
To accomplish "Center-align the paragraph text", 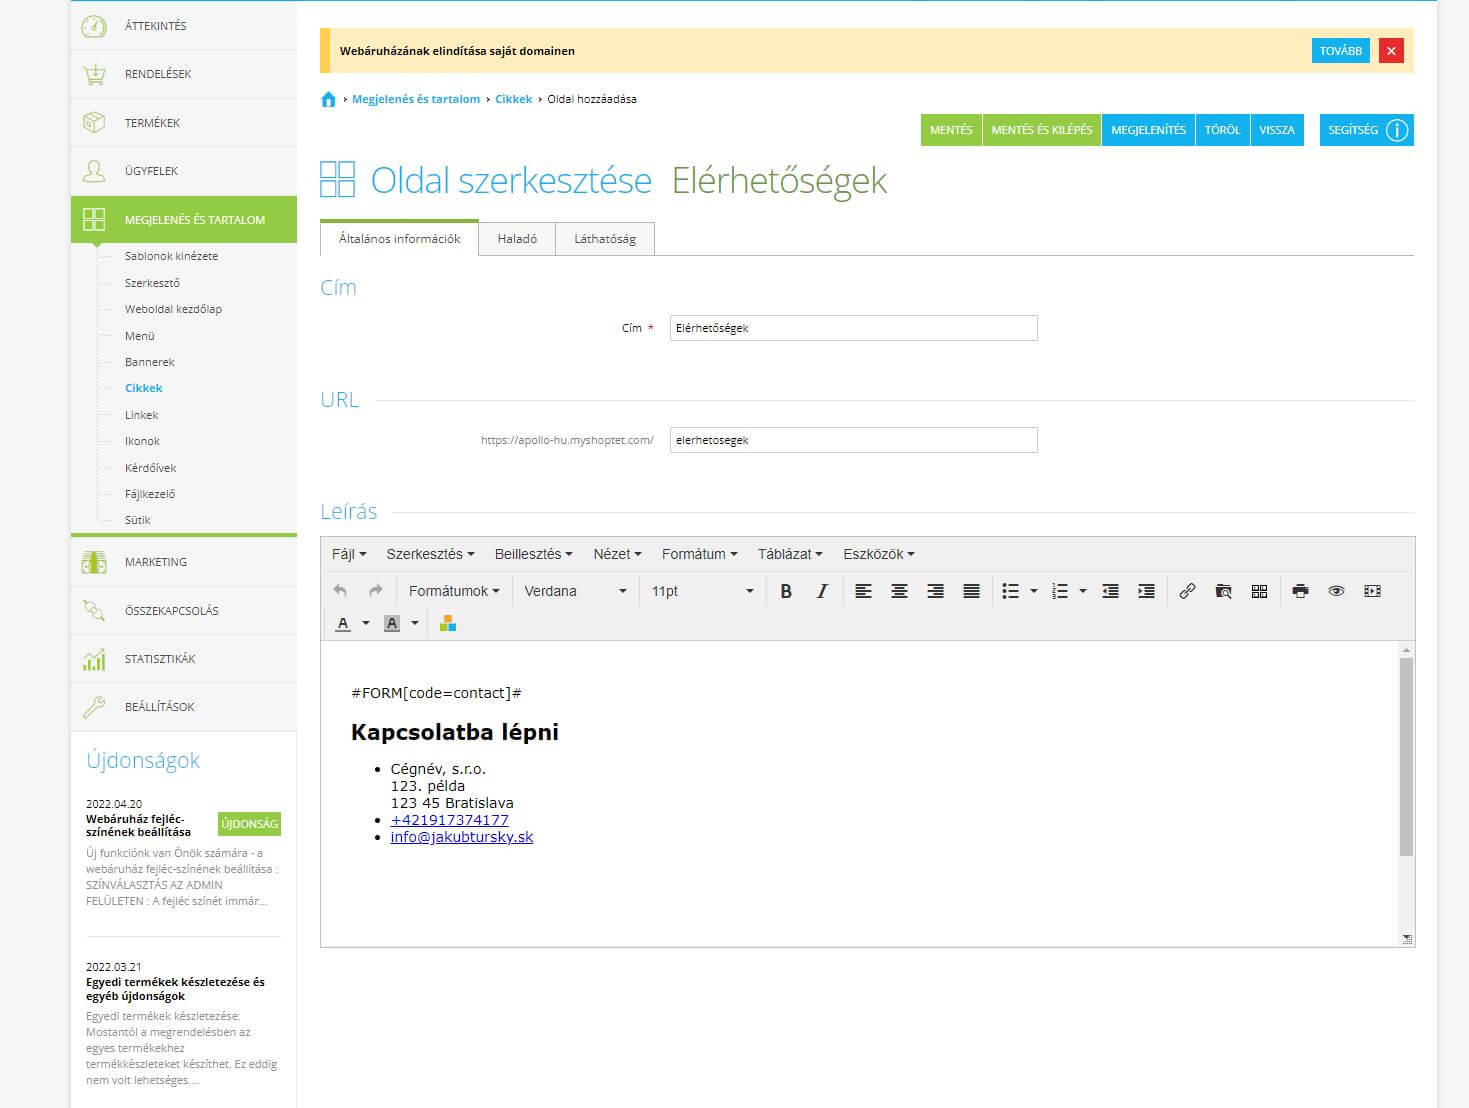I will [899, 591].
